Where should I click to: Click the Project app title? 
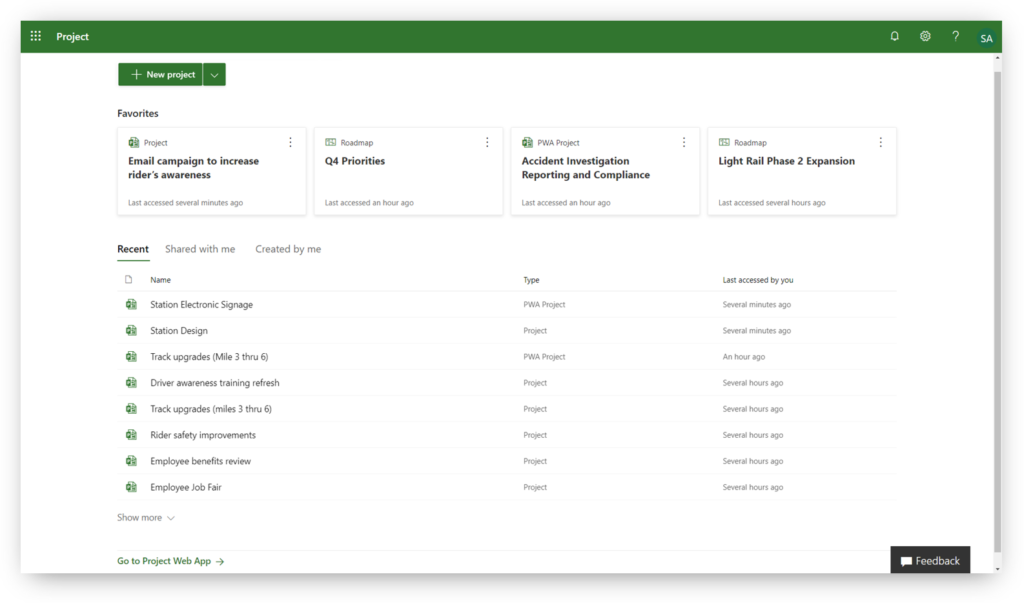click(72, 37)
